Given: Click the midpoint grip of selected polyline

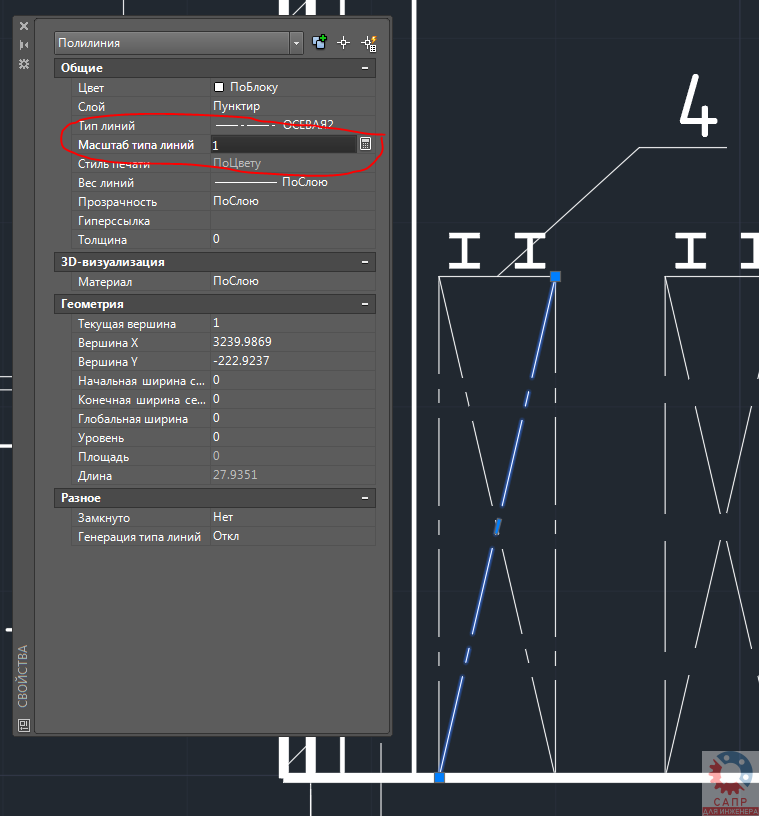Looking at the screenshot, I should coord(498,527).
